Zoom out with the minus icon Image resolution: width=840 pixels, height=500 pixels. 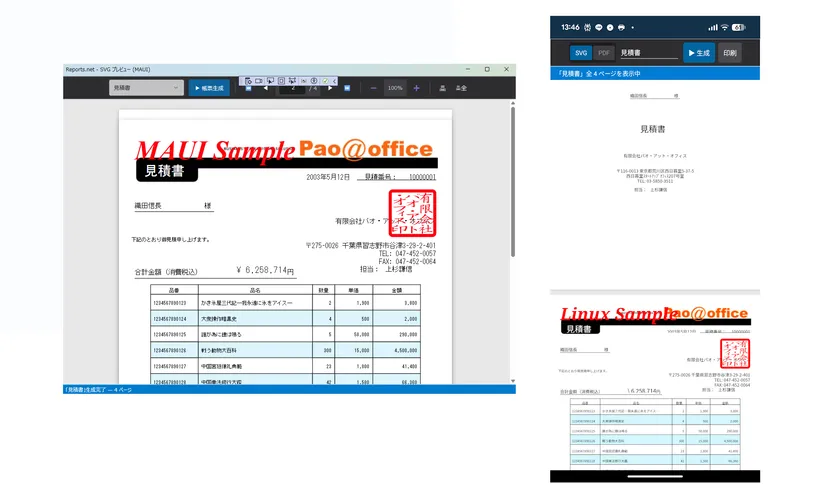[373, 88]
